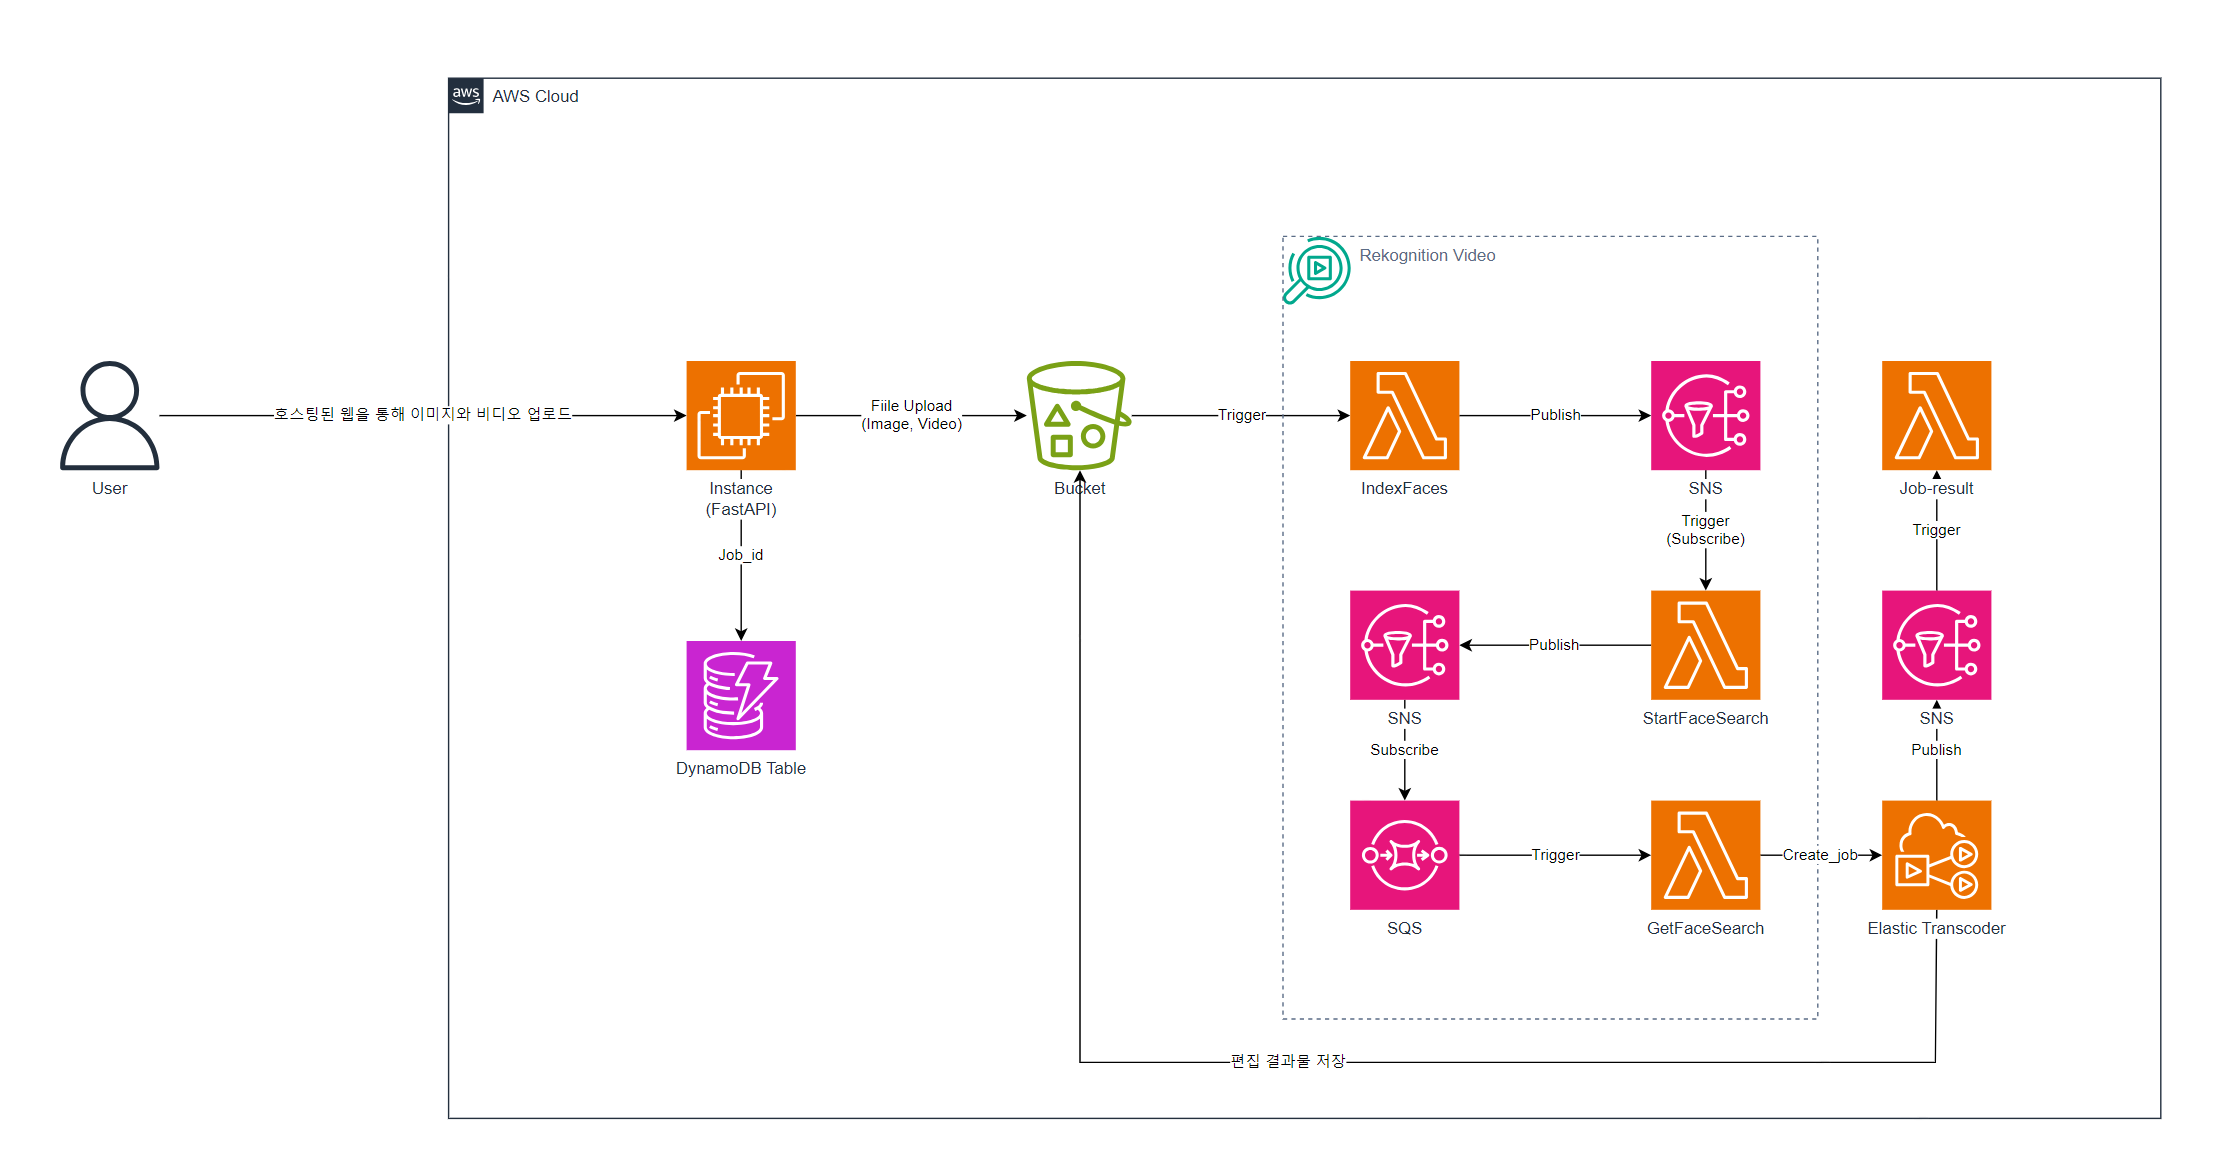Screen dimensions: 2215x1167
Task: Click the User person icon
Action: (x=109, y=415)
